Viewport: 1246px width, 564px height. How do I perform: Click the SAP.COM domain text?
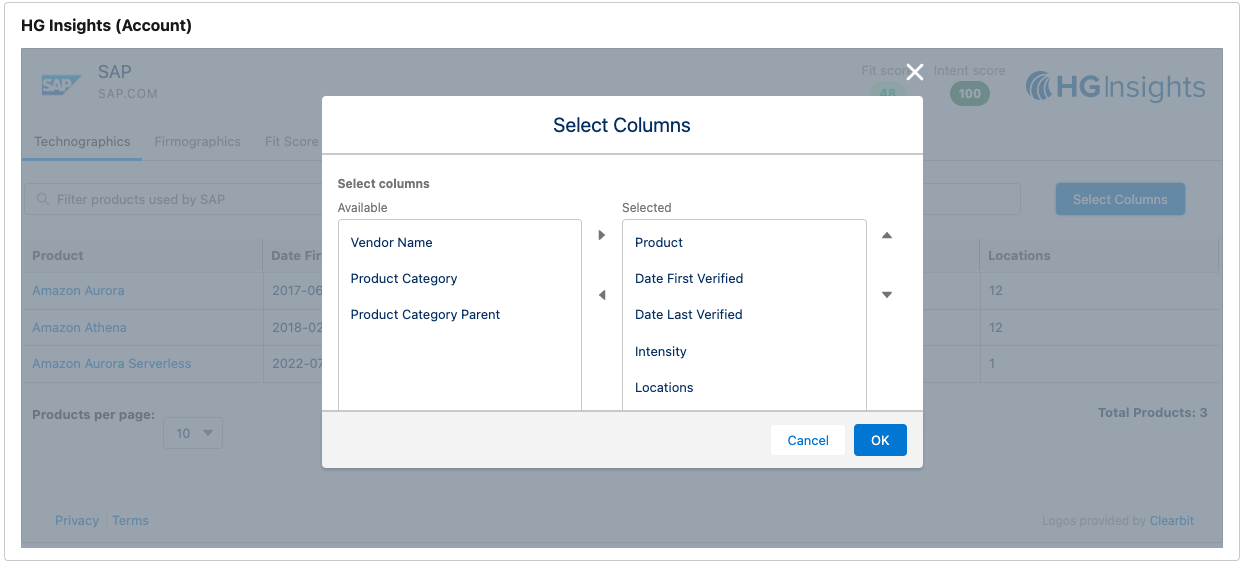[128, 94]
